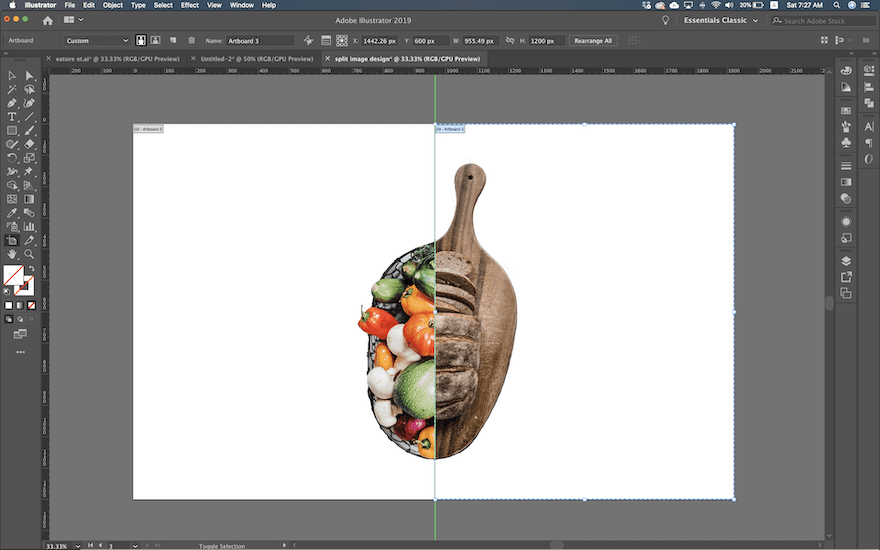880x550 pixels.
Task: Click the artboard Name input field
Action: click(x=260, y=41)
